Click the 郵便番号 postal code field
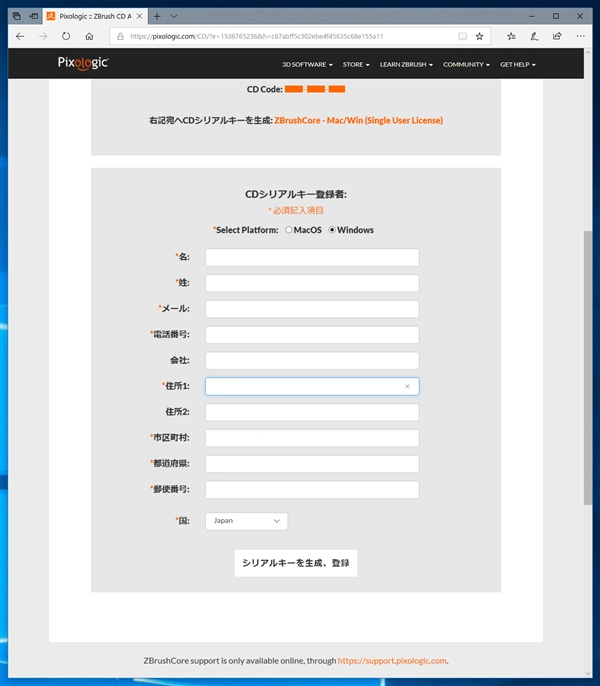The image size is (600, 686). tap(312, 490)
